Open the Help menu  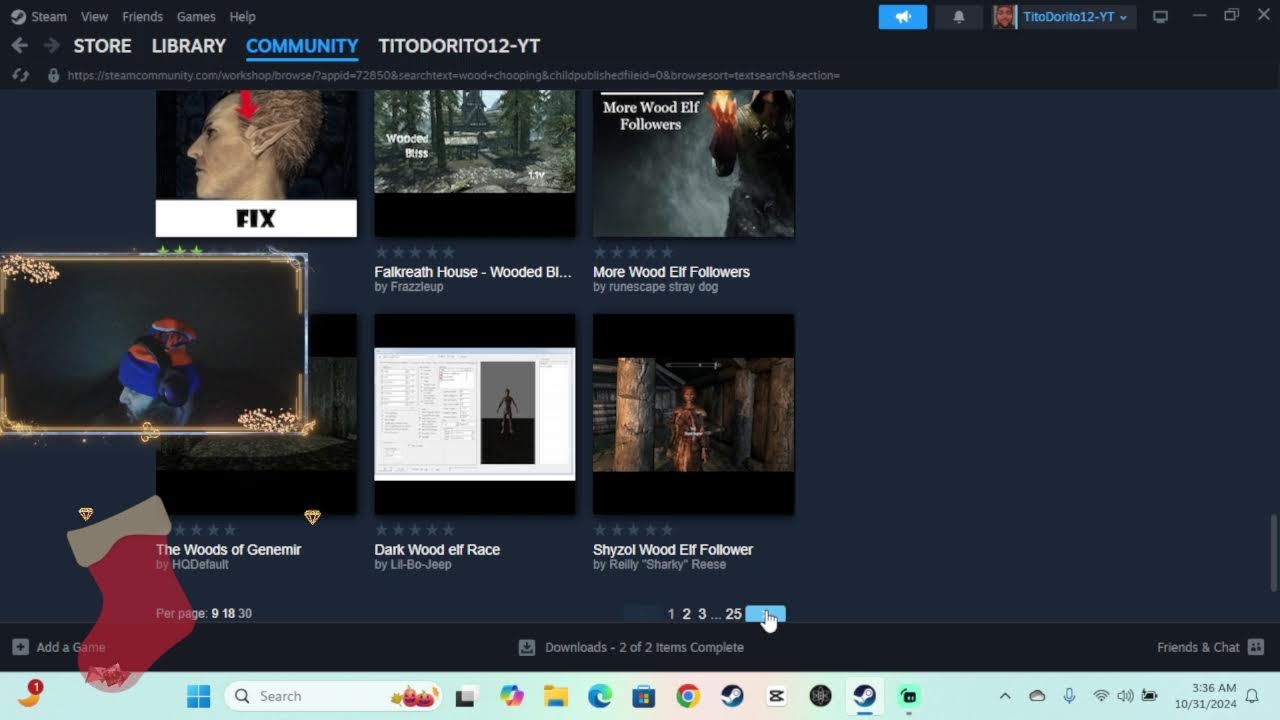[x=242, y=17]
